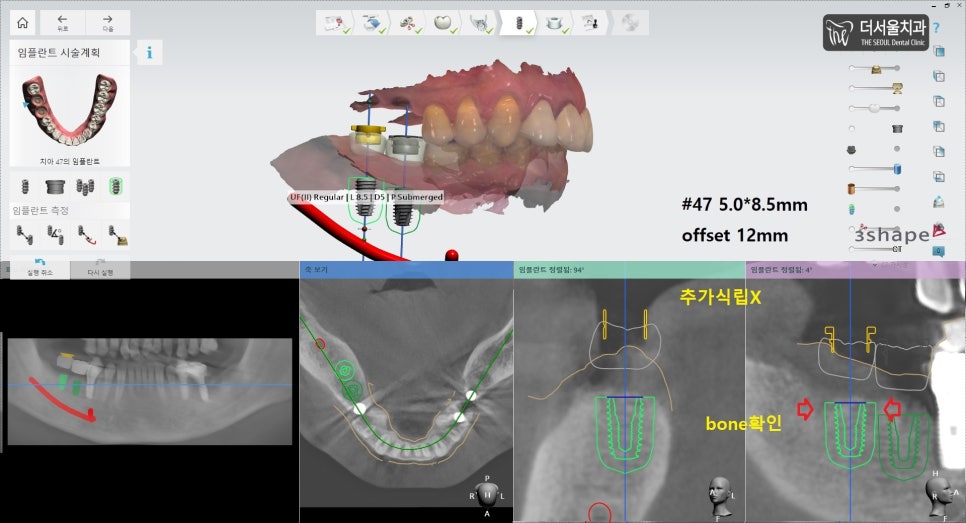Click the Redo (다시 실행) button
The width and height of the screenshot is (966, 523).
(x=100, y=267)
